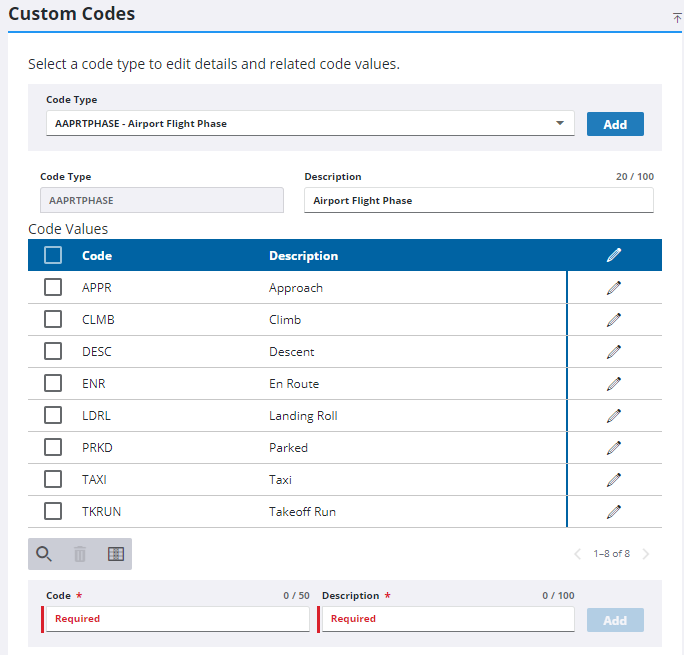Open search using the magnifier icon
The height and width of the screenshot is (655, 684).
pos(44,554)
